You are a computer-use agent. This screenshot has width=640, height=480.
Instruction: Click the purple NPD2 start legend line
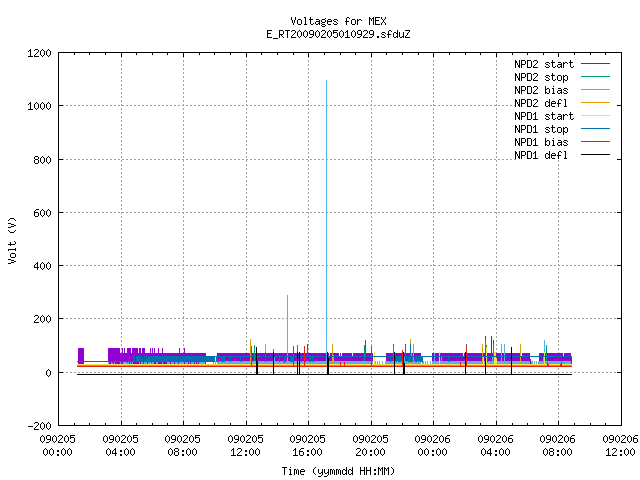595,64
